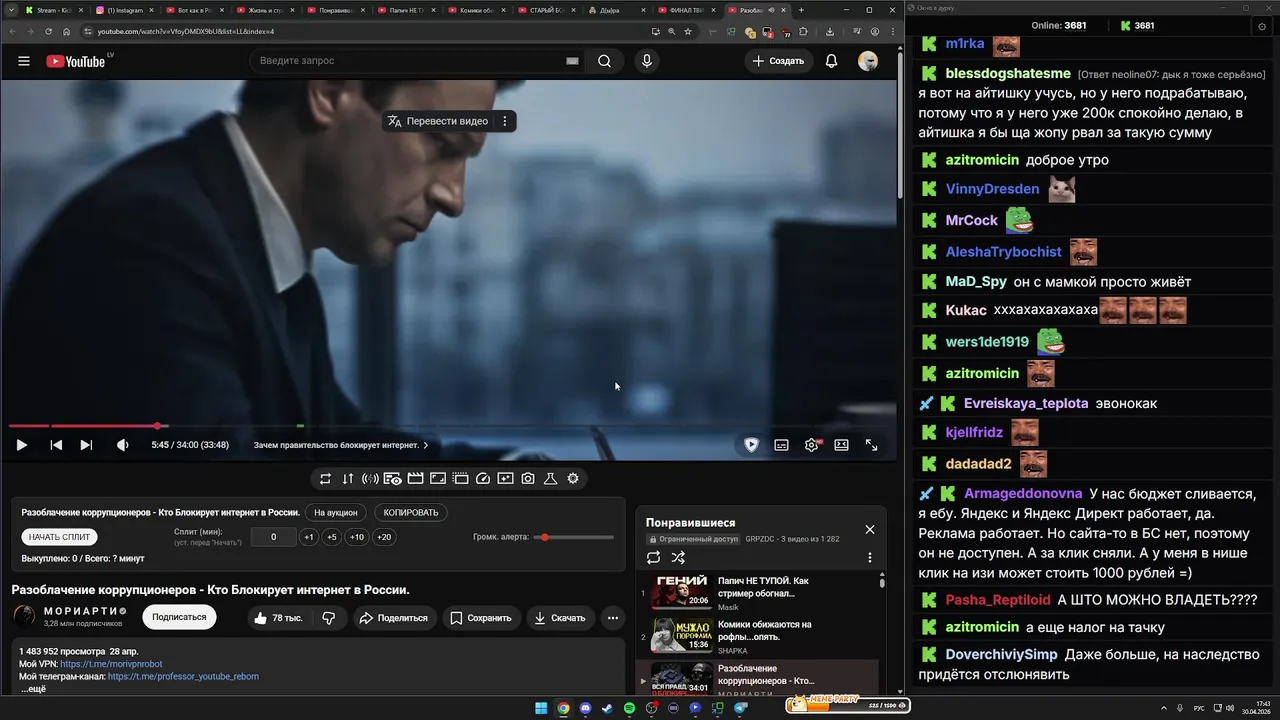This screenshot has width=1280, height=720.
Task: Open YouTube notifications bell
Action: (831, 61)
